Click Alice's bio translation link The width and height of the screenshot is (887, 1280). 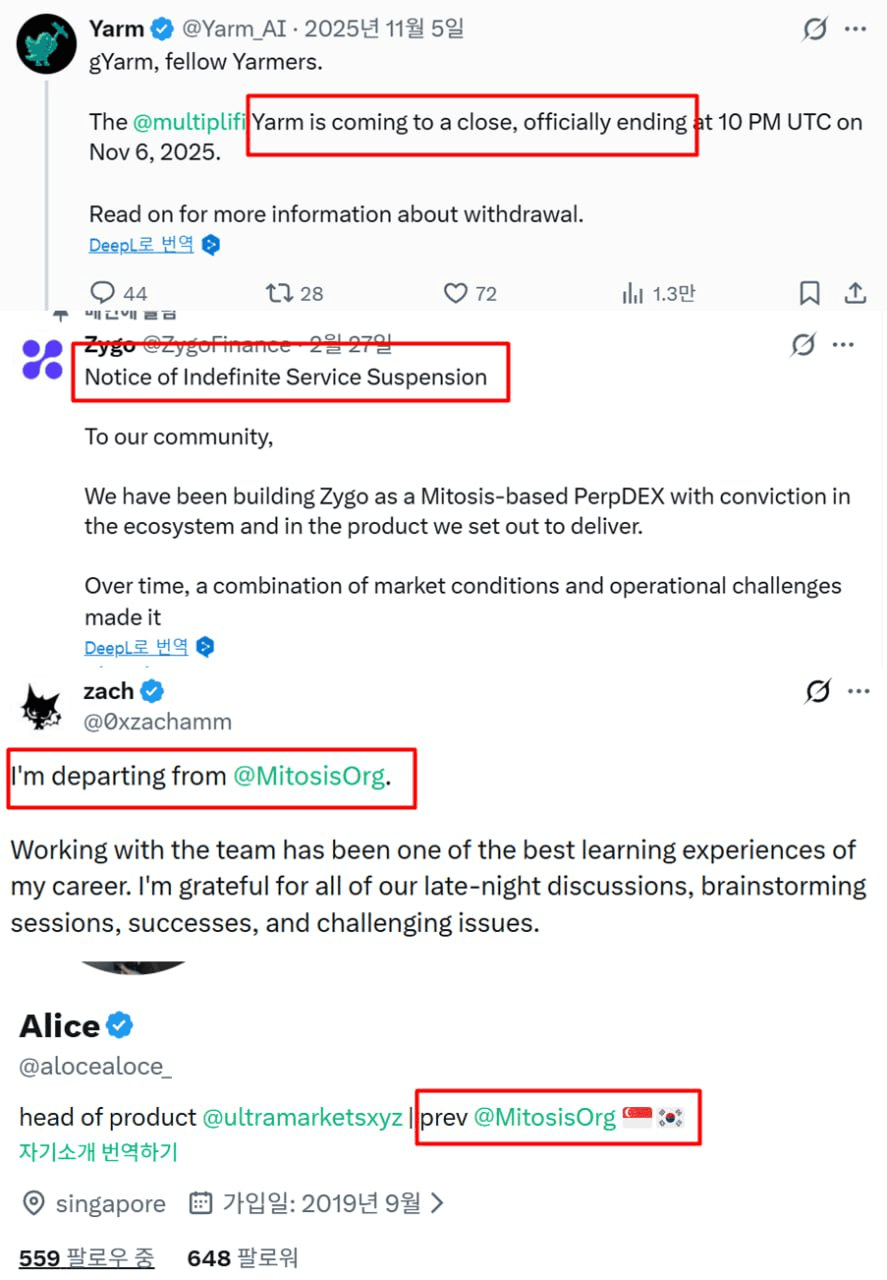point(98,1151)
